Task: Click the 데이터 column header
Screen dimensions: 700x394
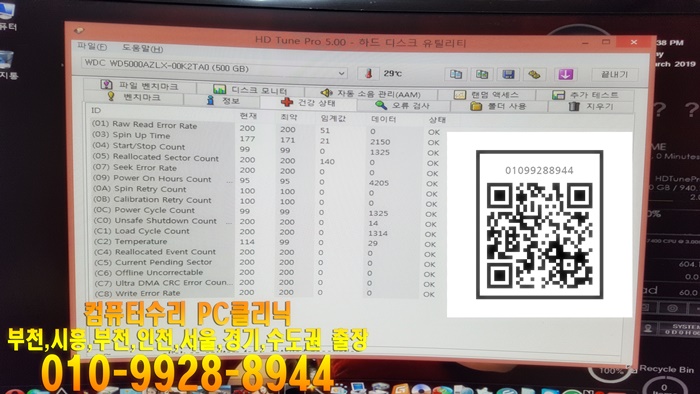Action: tap(383, 119)
